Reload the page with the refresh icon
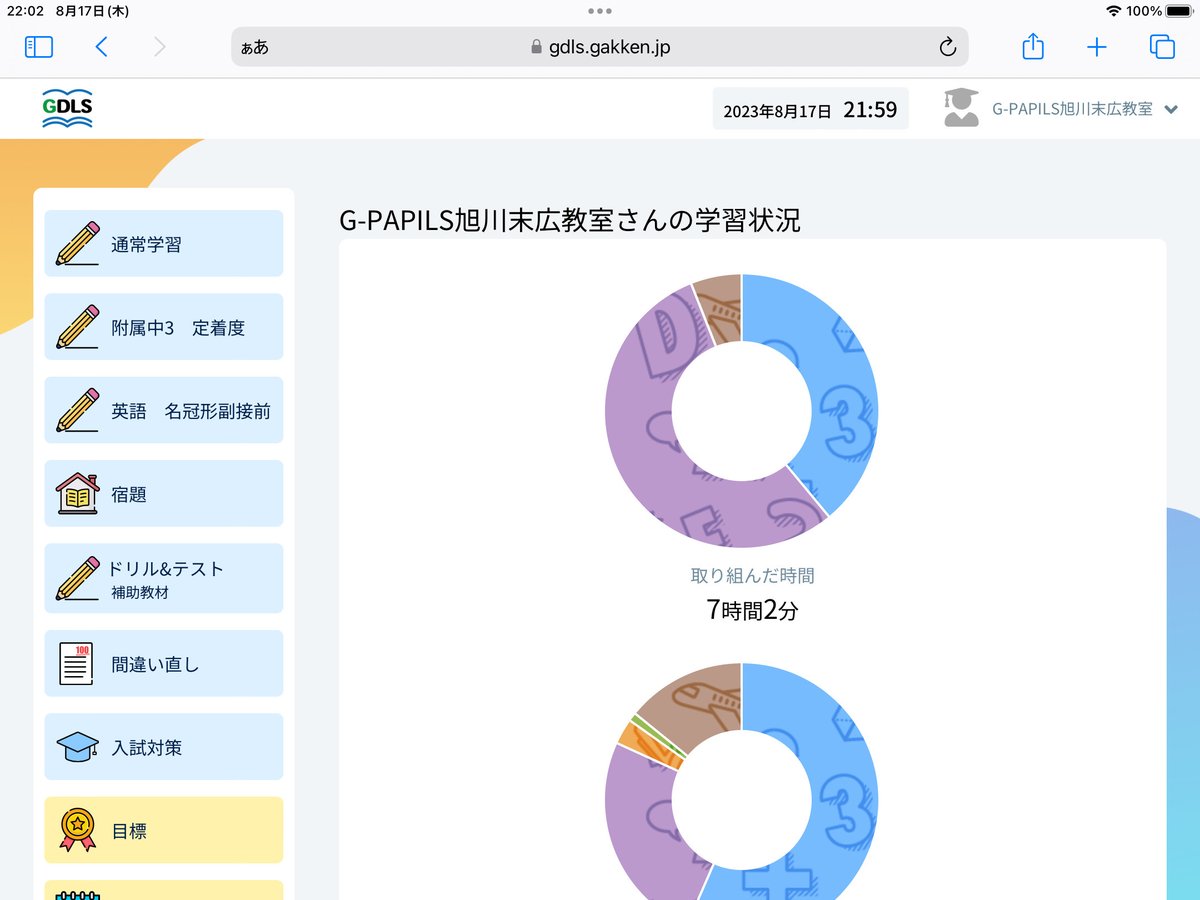Image resolution: width=1200 pixels, height=900 pixels. [947, 47]
